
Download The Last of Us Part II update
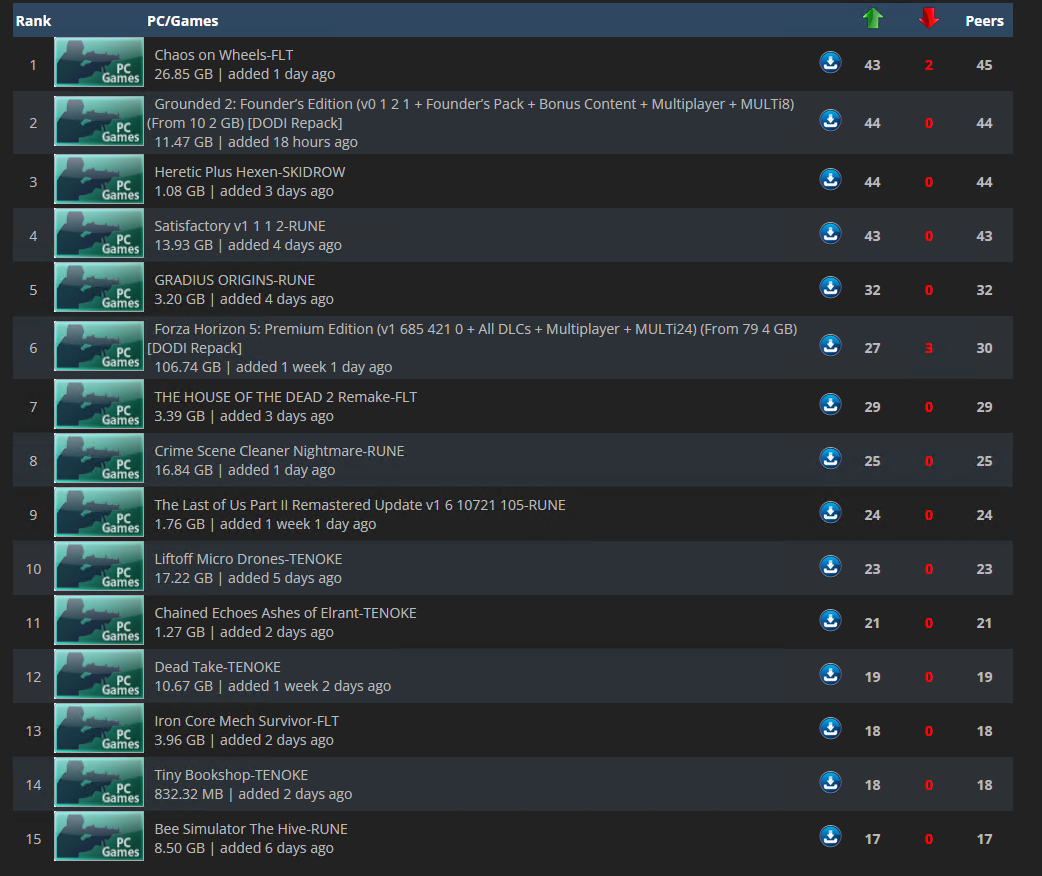830,512
